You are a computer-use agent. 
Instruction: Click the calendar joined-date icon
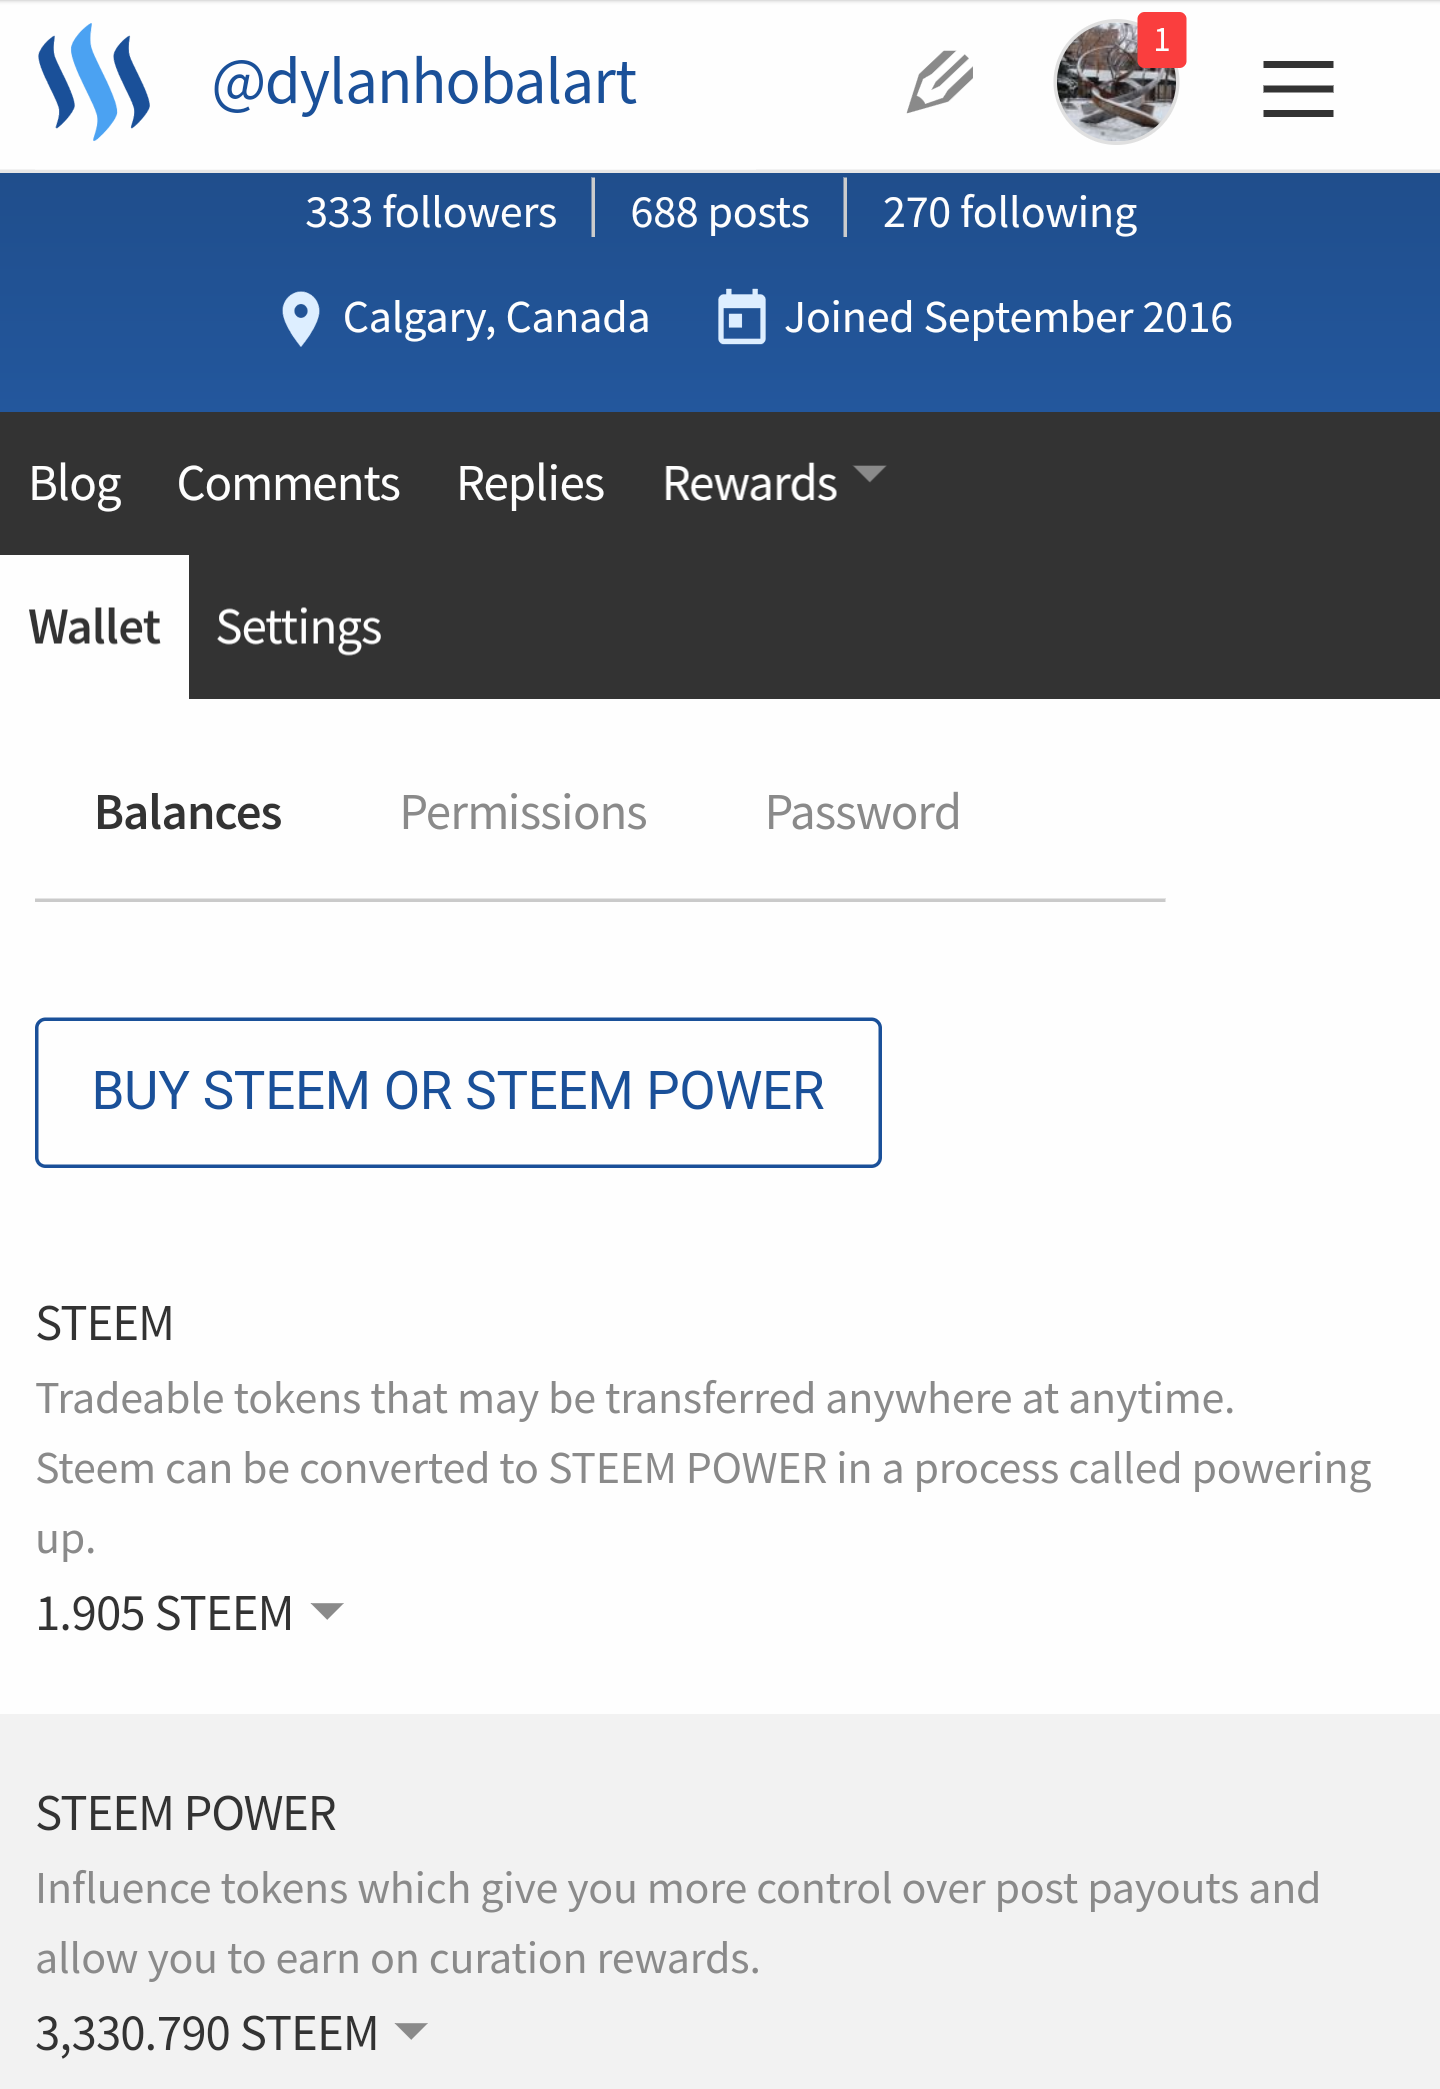coord(741,318)
